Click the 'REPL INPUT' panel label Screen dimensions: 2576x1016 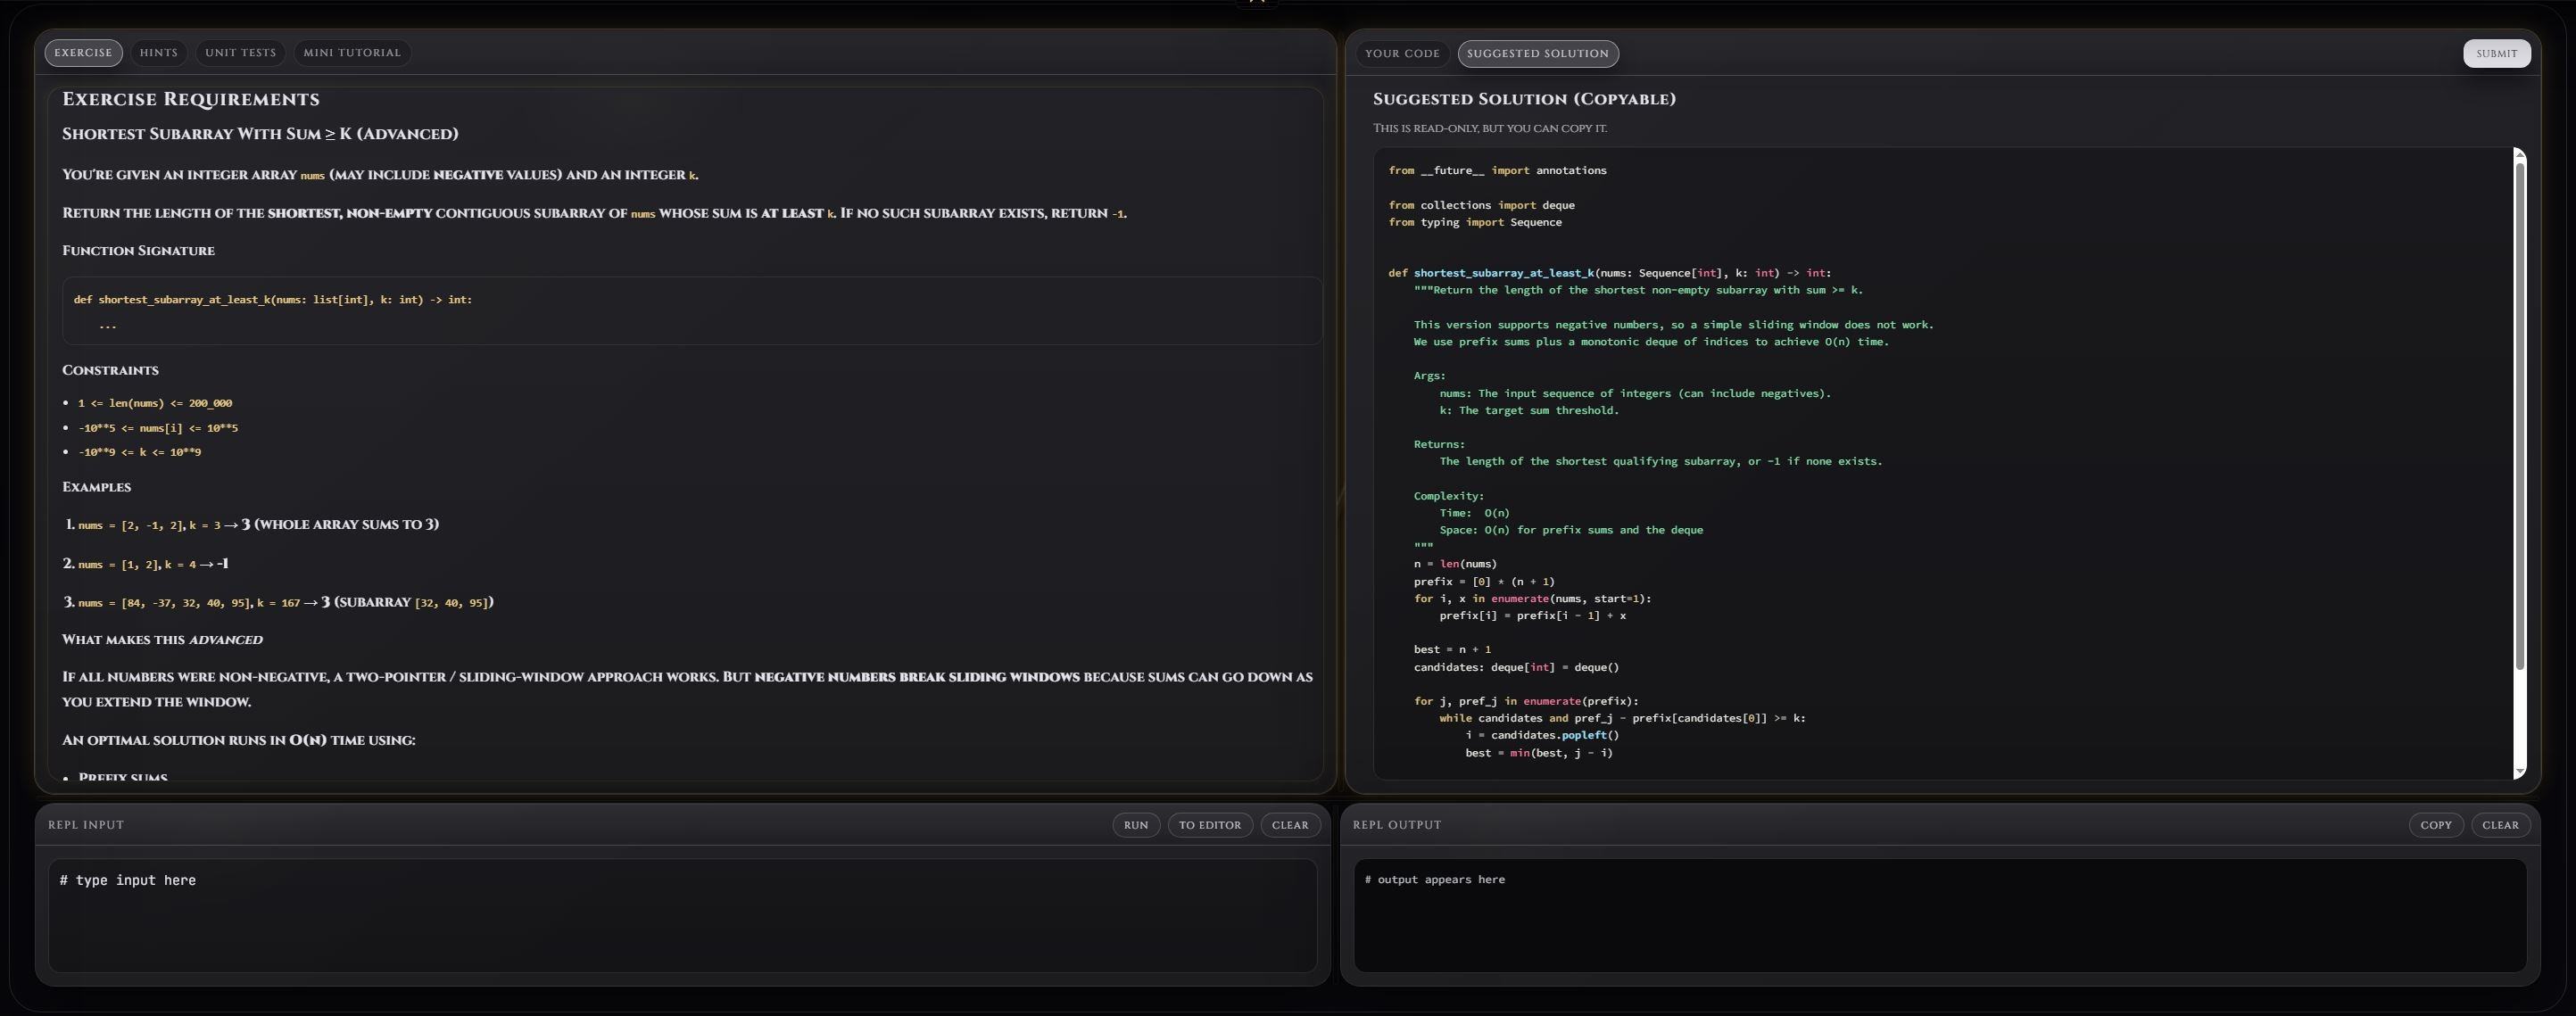tap(86, 825)
